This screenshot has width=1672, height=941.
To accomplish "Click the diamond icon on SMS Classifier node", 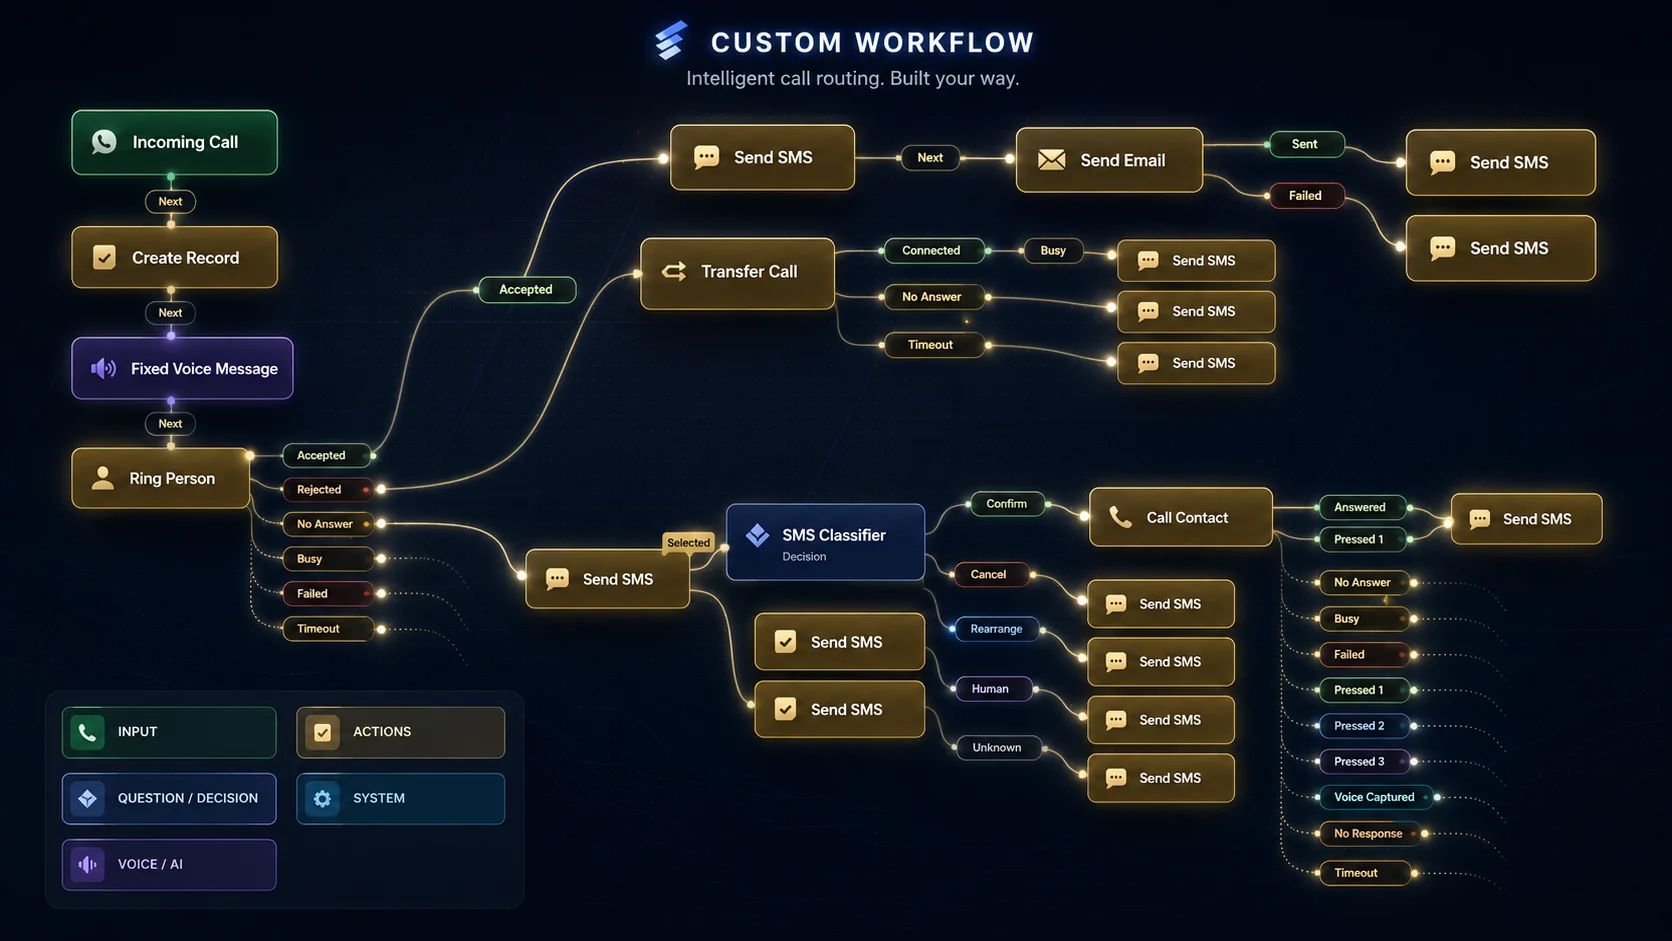I will [757, 535].
